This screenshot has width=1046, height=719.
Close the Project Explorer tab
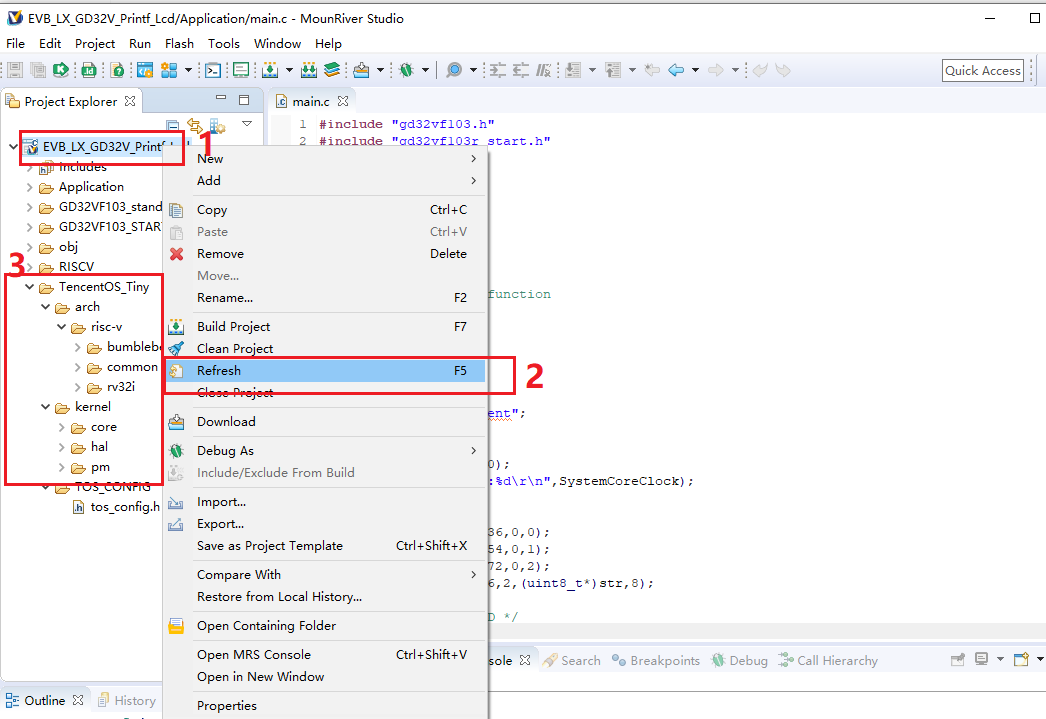coord(130,101)
